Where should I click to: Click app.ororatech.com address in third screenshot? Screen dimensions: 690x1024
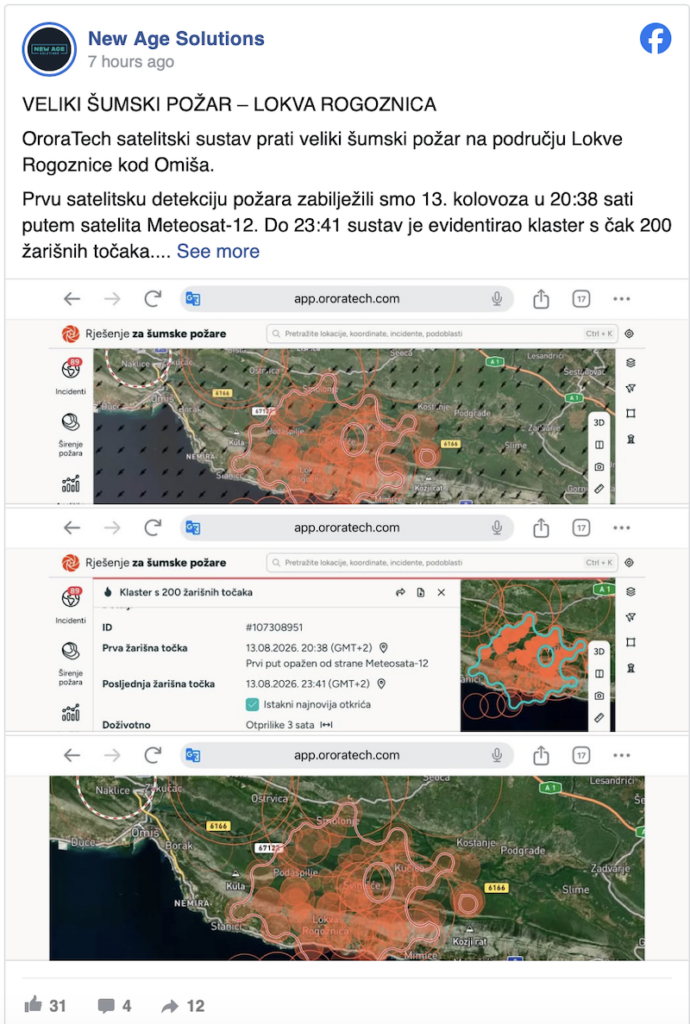347,755
